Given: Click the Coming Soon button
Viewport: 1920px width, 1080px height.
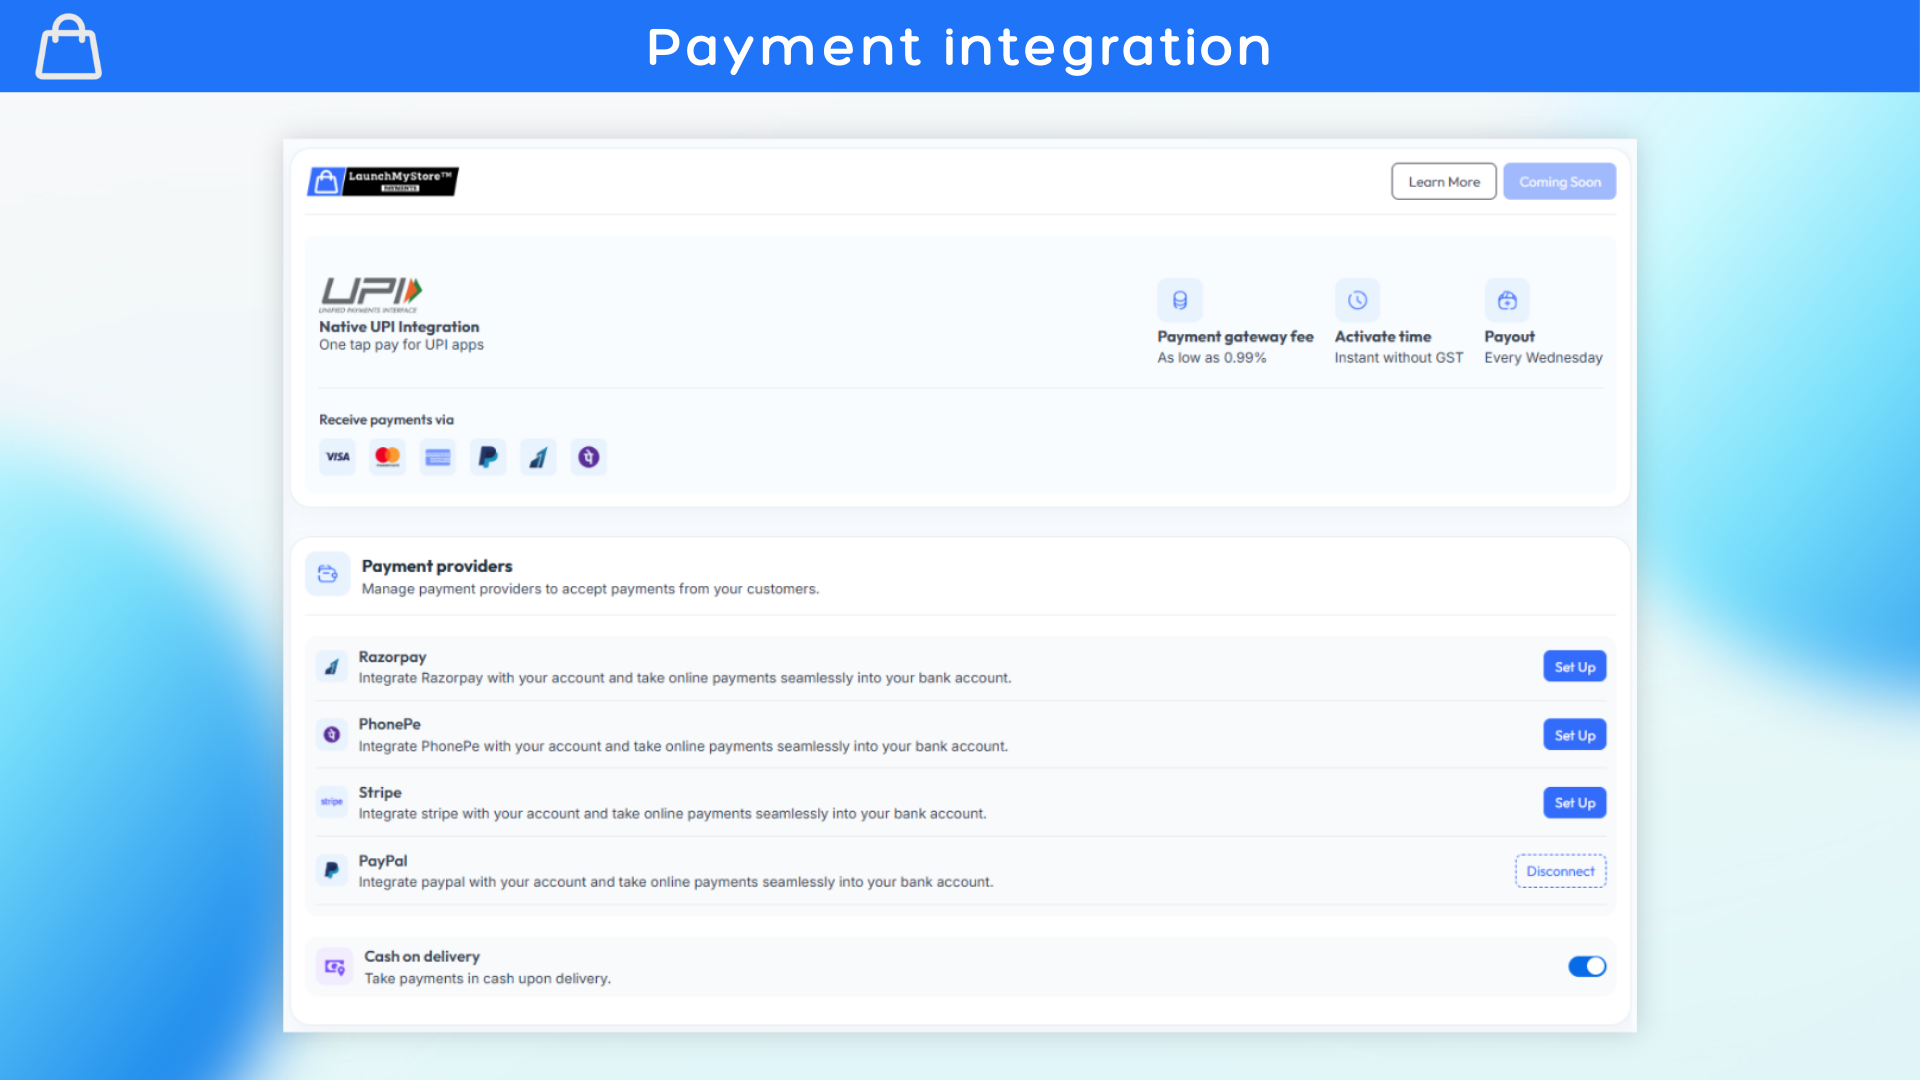Looking at the screenshot, I should pos(1559,182).
